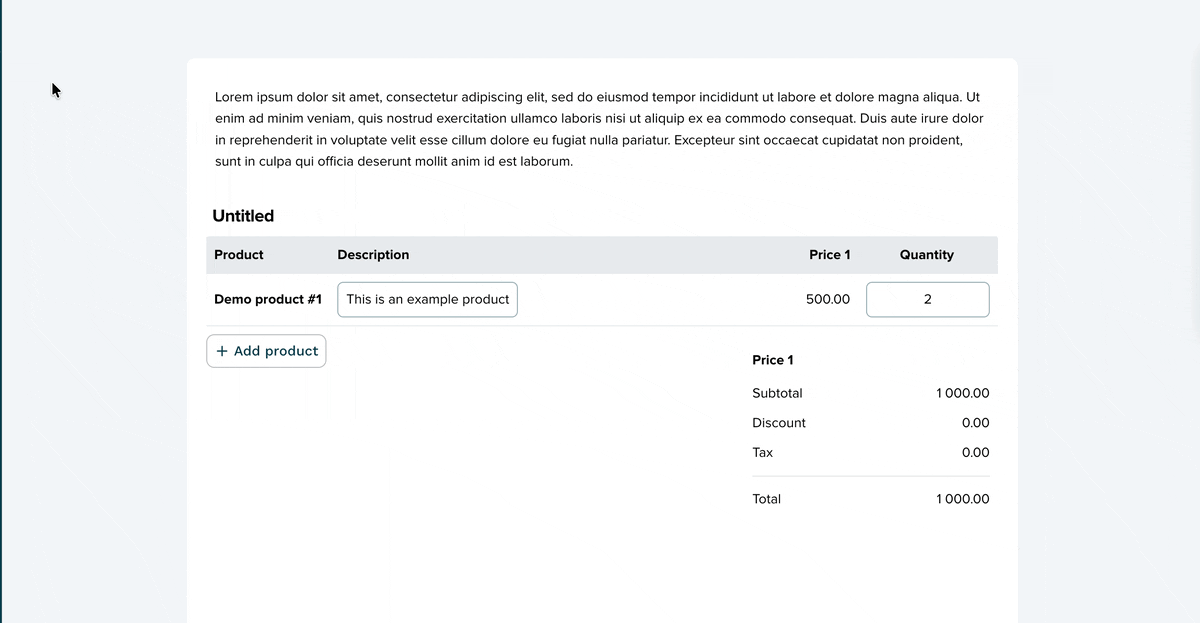Click the Discount label
This screenshot has width=1200, height=623.
[x=779, y=423]
